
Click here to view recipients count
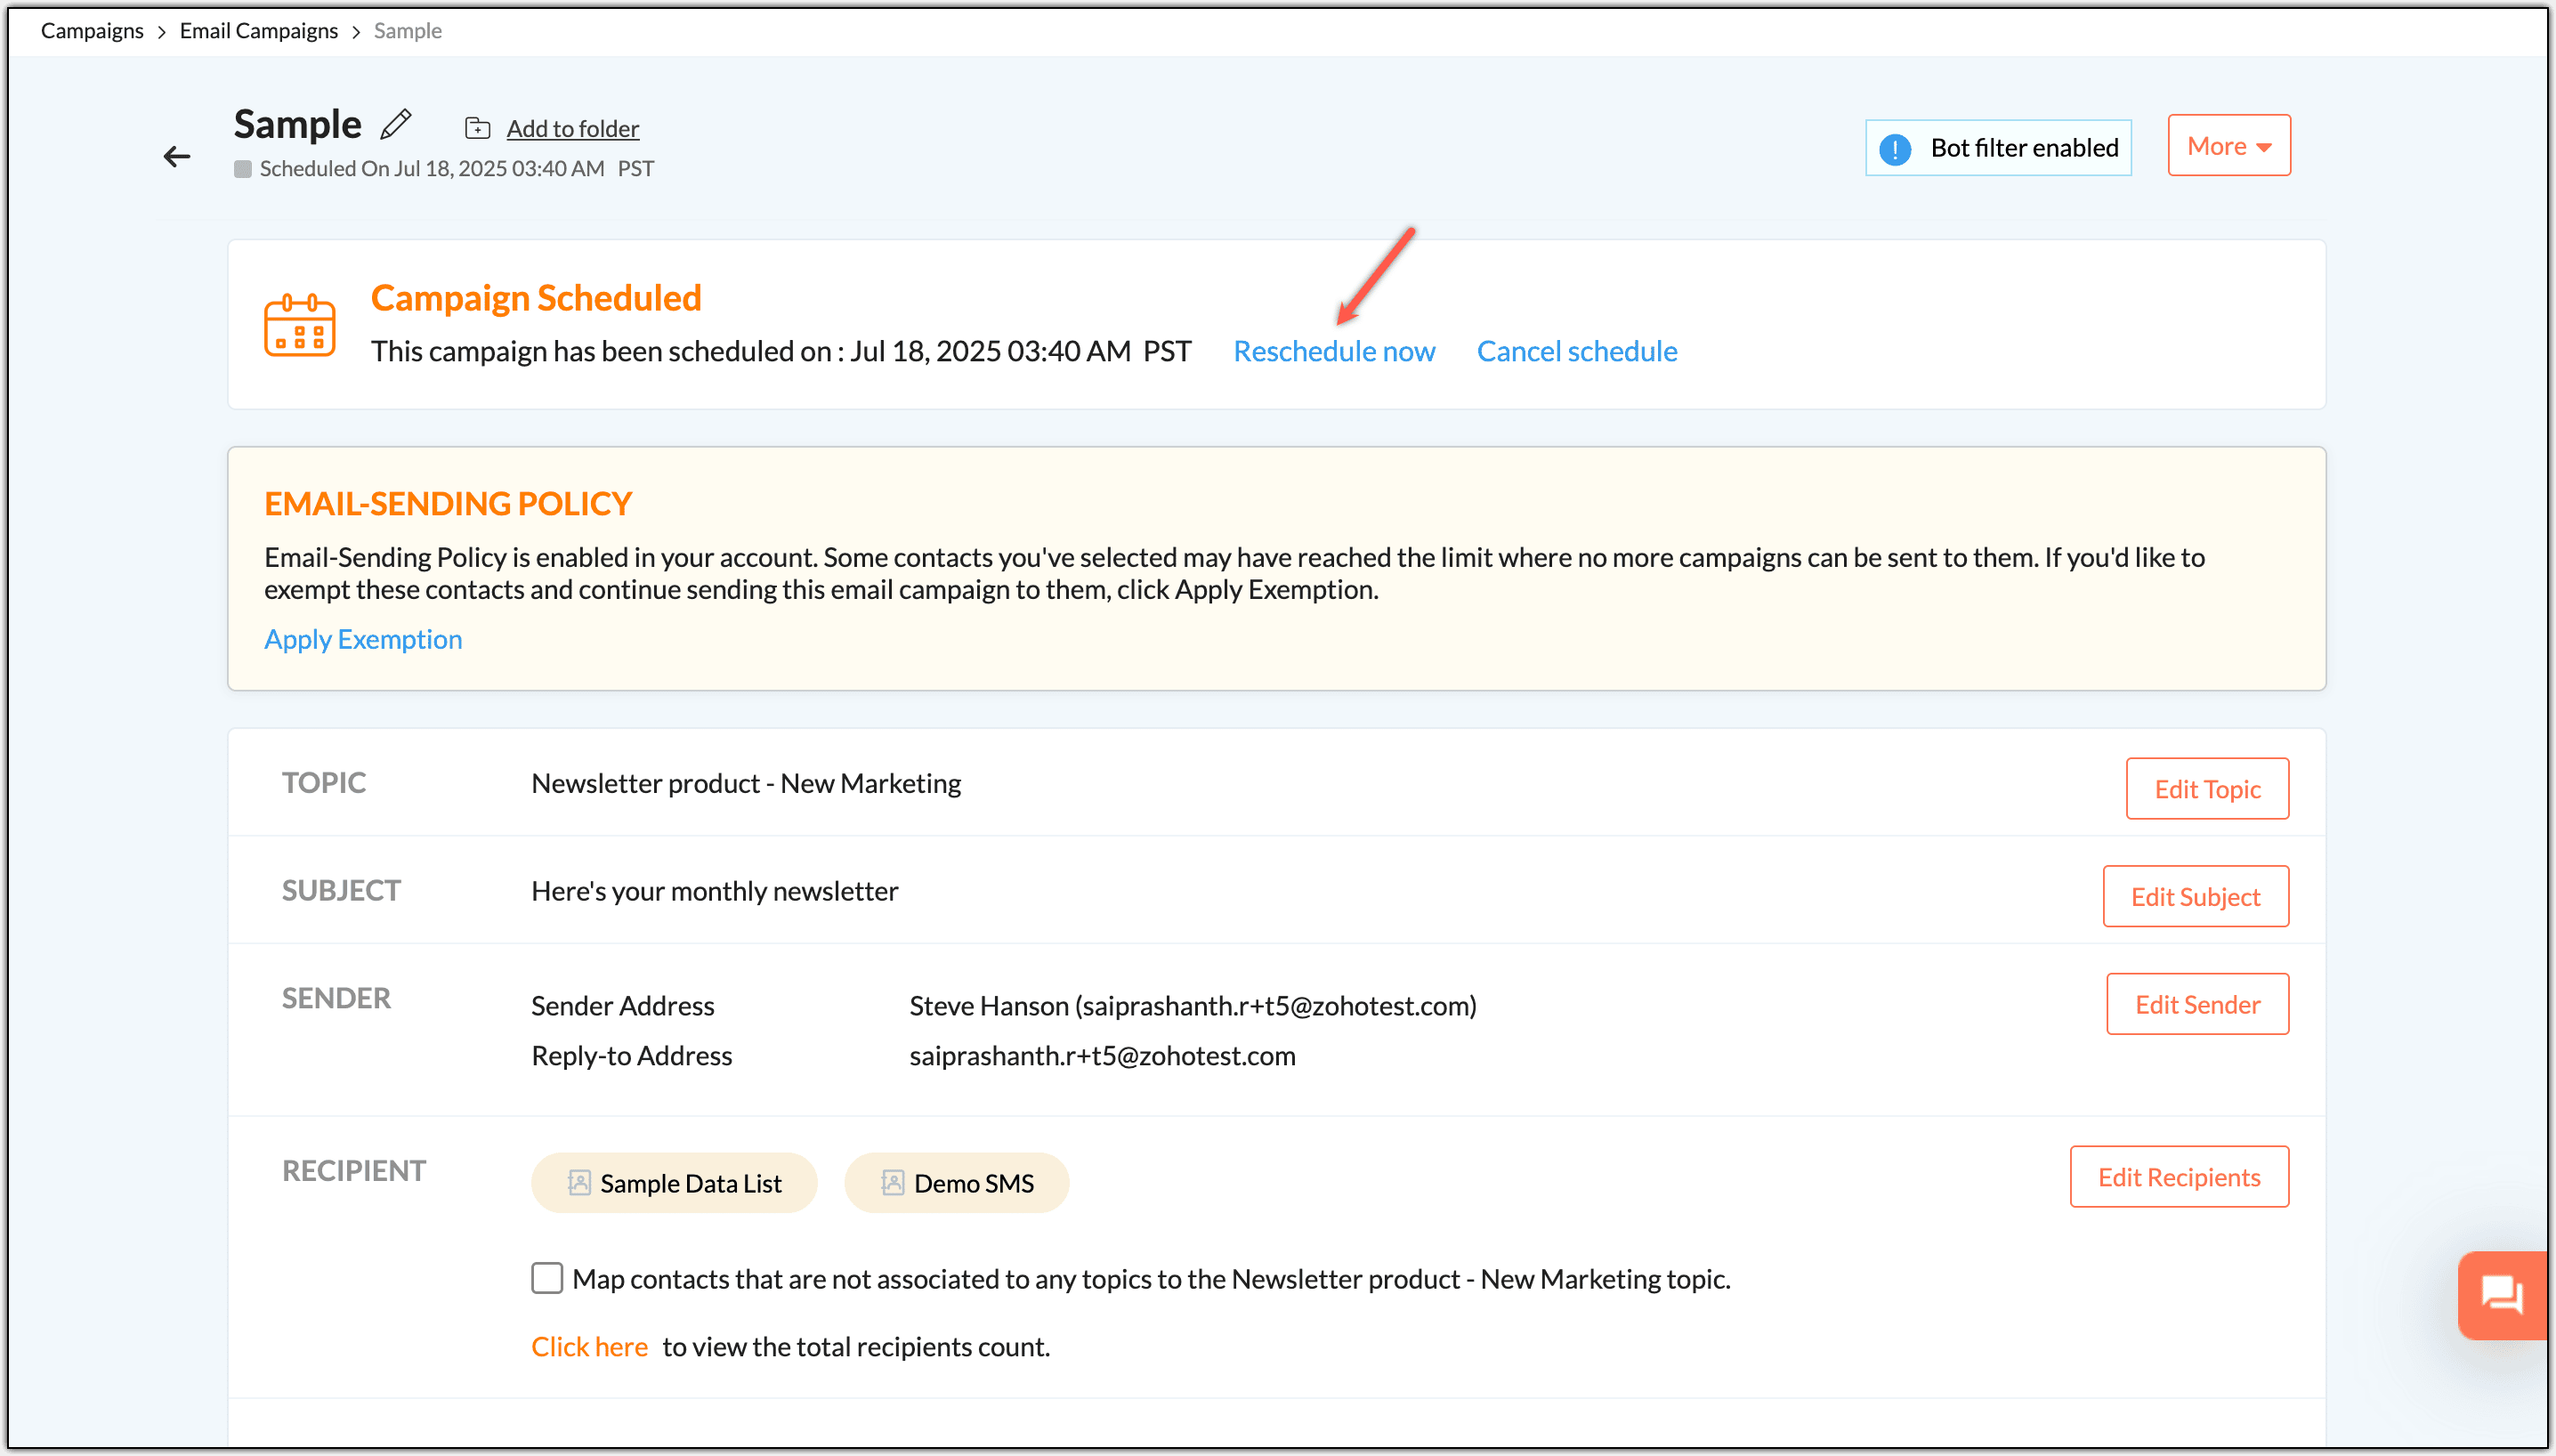tap(589, 1346)
